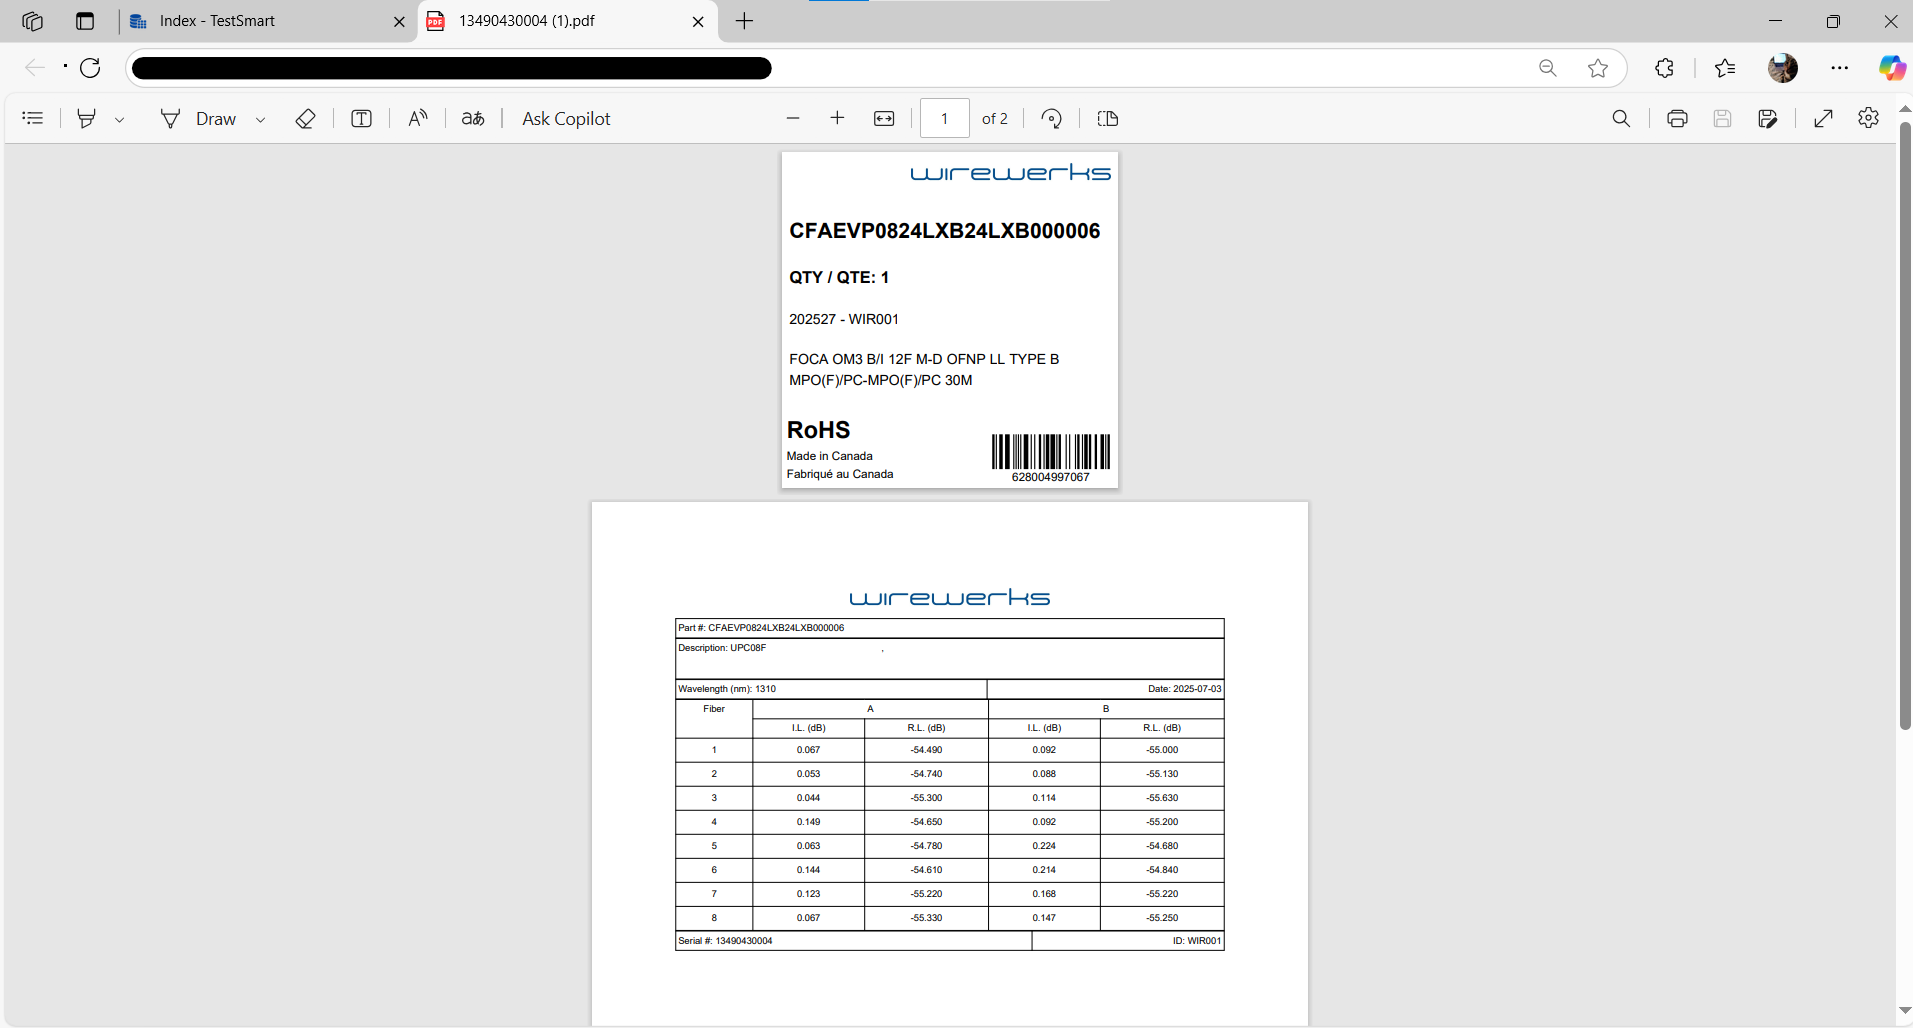The width and height of the screenshot is (1913, 1028).
Task: Open the Translate document tool
Action: (472, 118)
